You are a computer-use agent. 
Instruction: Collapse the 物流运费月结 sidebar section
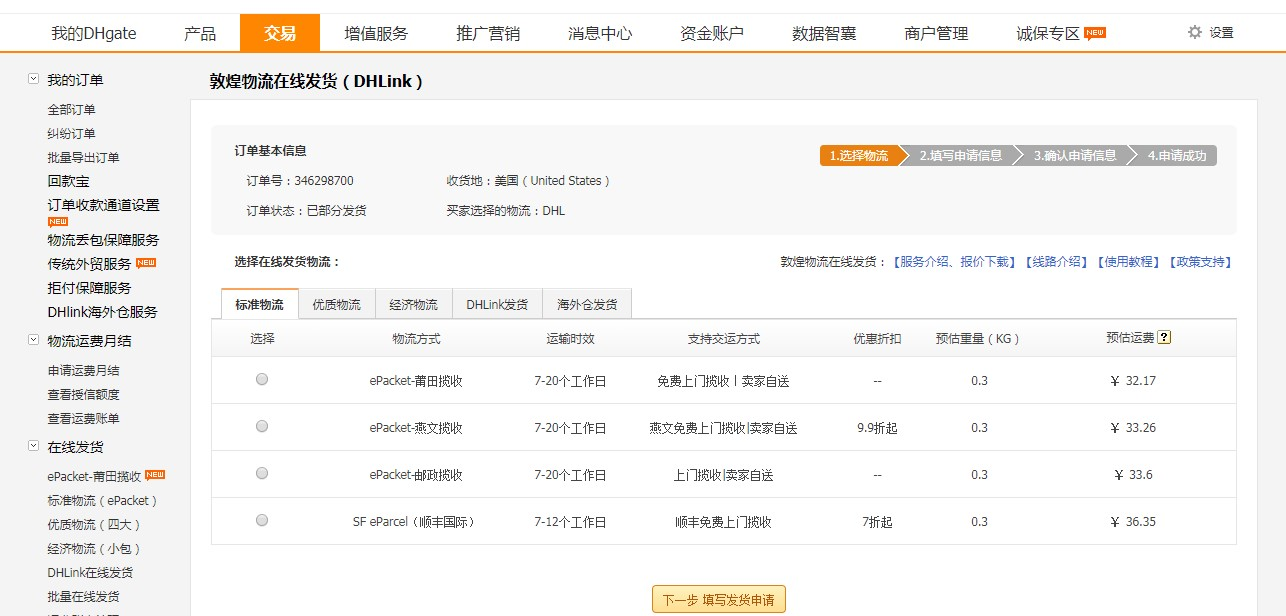33,340
